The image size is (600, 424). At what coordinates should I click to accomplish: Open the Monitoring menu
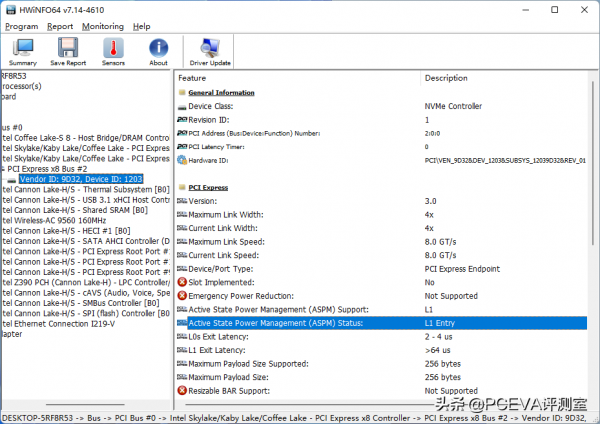tap(101, 26)
